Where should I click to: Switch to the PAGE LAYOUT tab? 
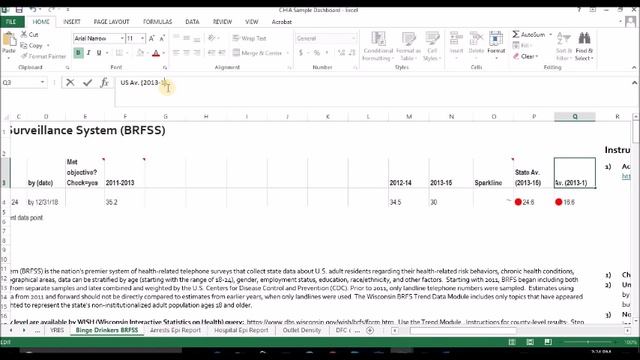[111, 22]
